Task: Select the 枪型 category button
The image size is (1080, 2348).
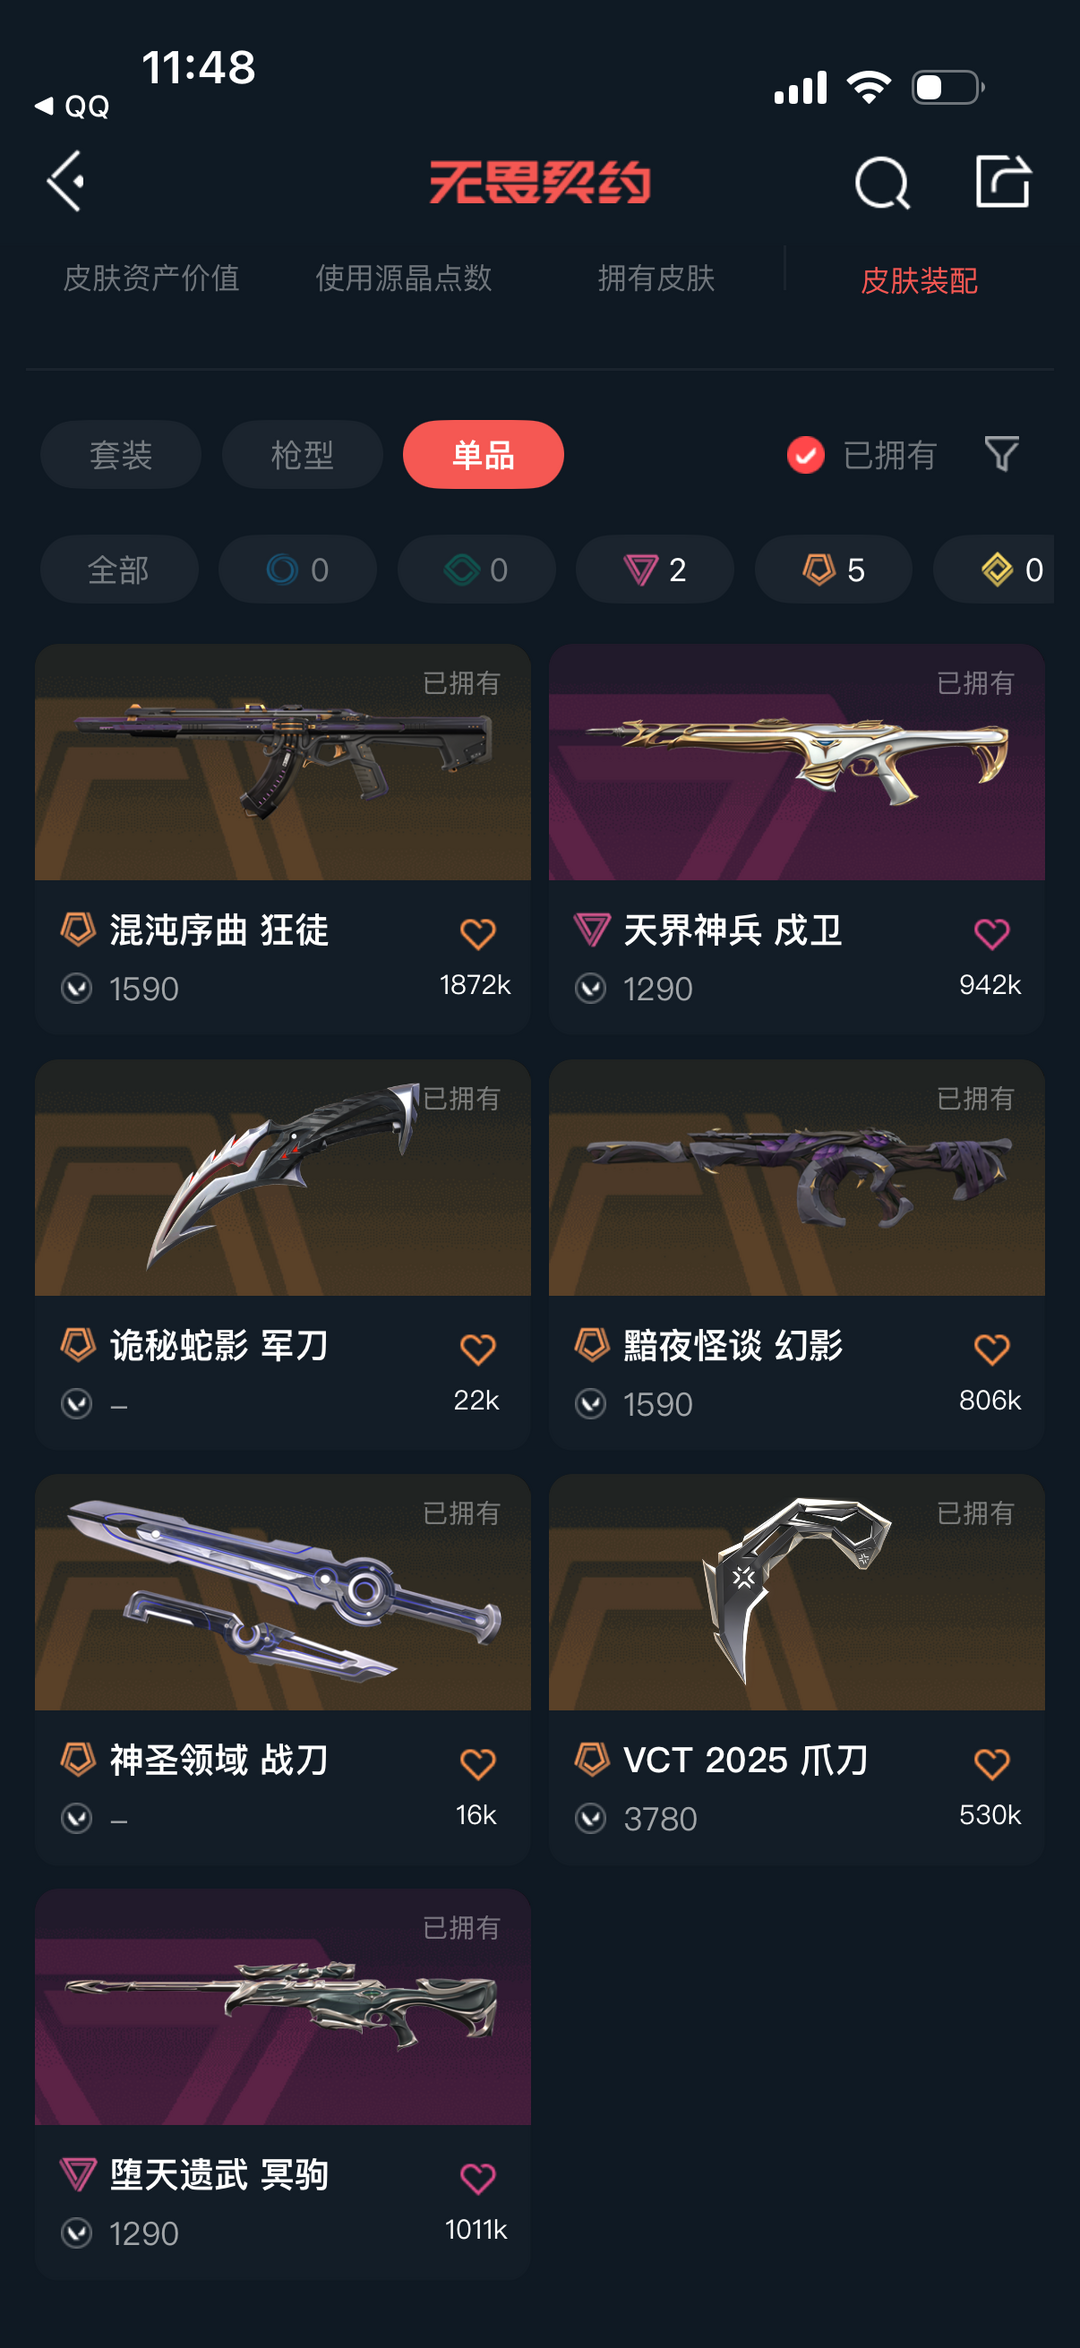Action: click(302, 455)
